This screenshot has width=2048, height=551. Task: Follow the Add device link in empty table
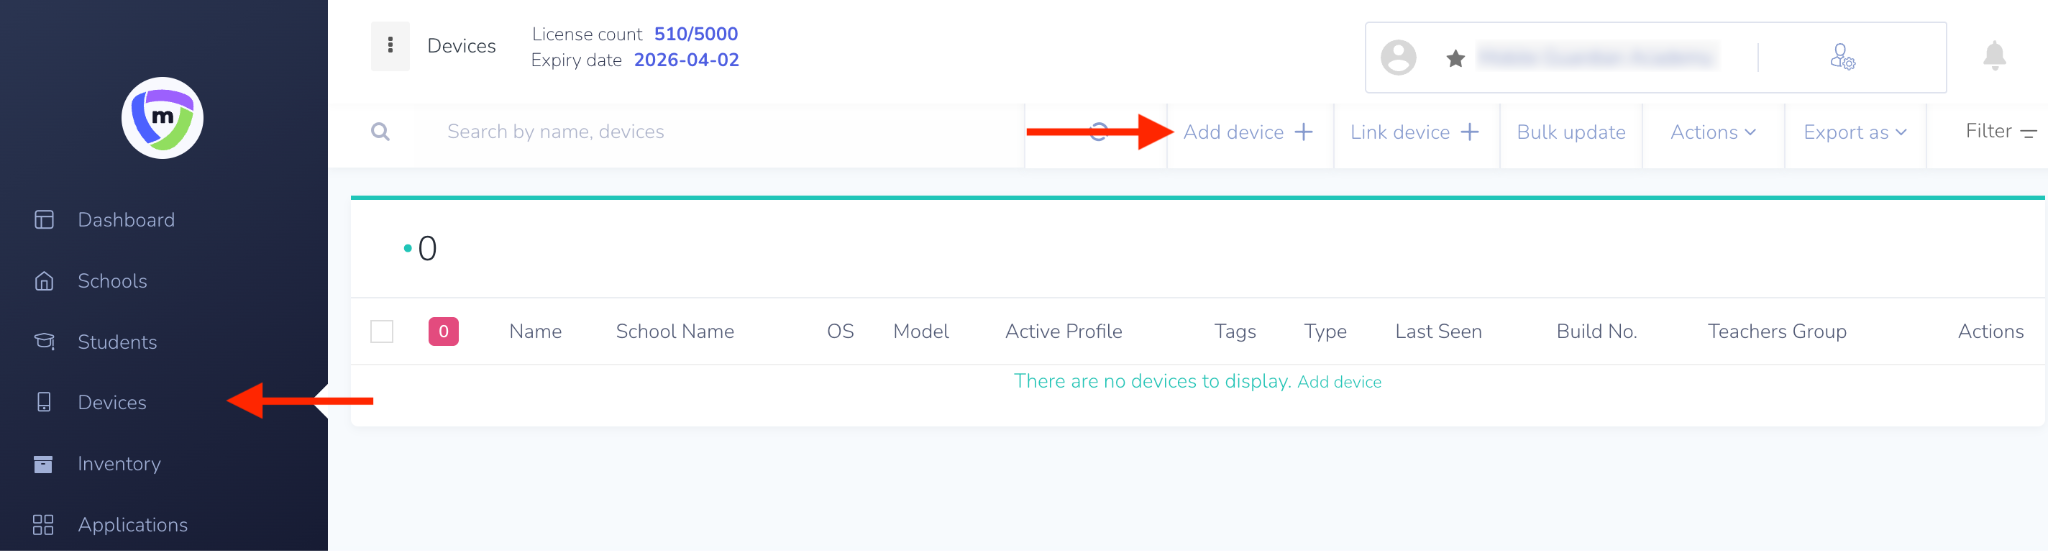[x=1339, y=382]
